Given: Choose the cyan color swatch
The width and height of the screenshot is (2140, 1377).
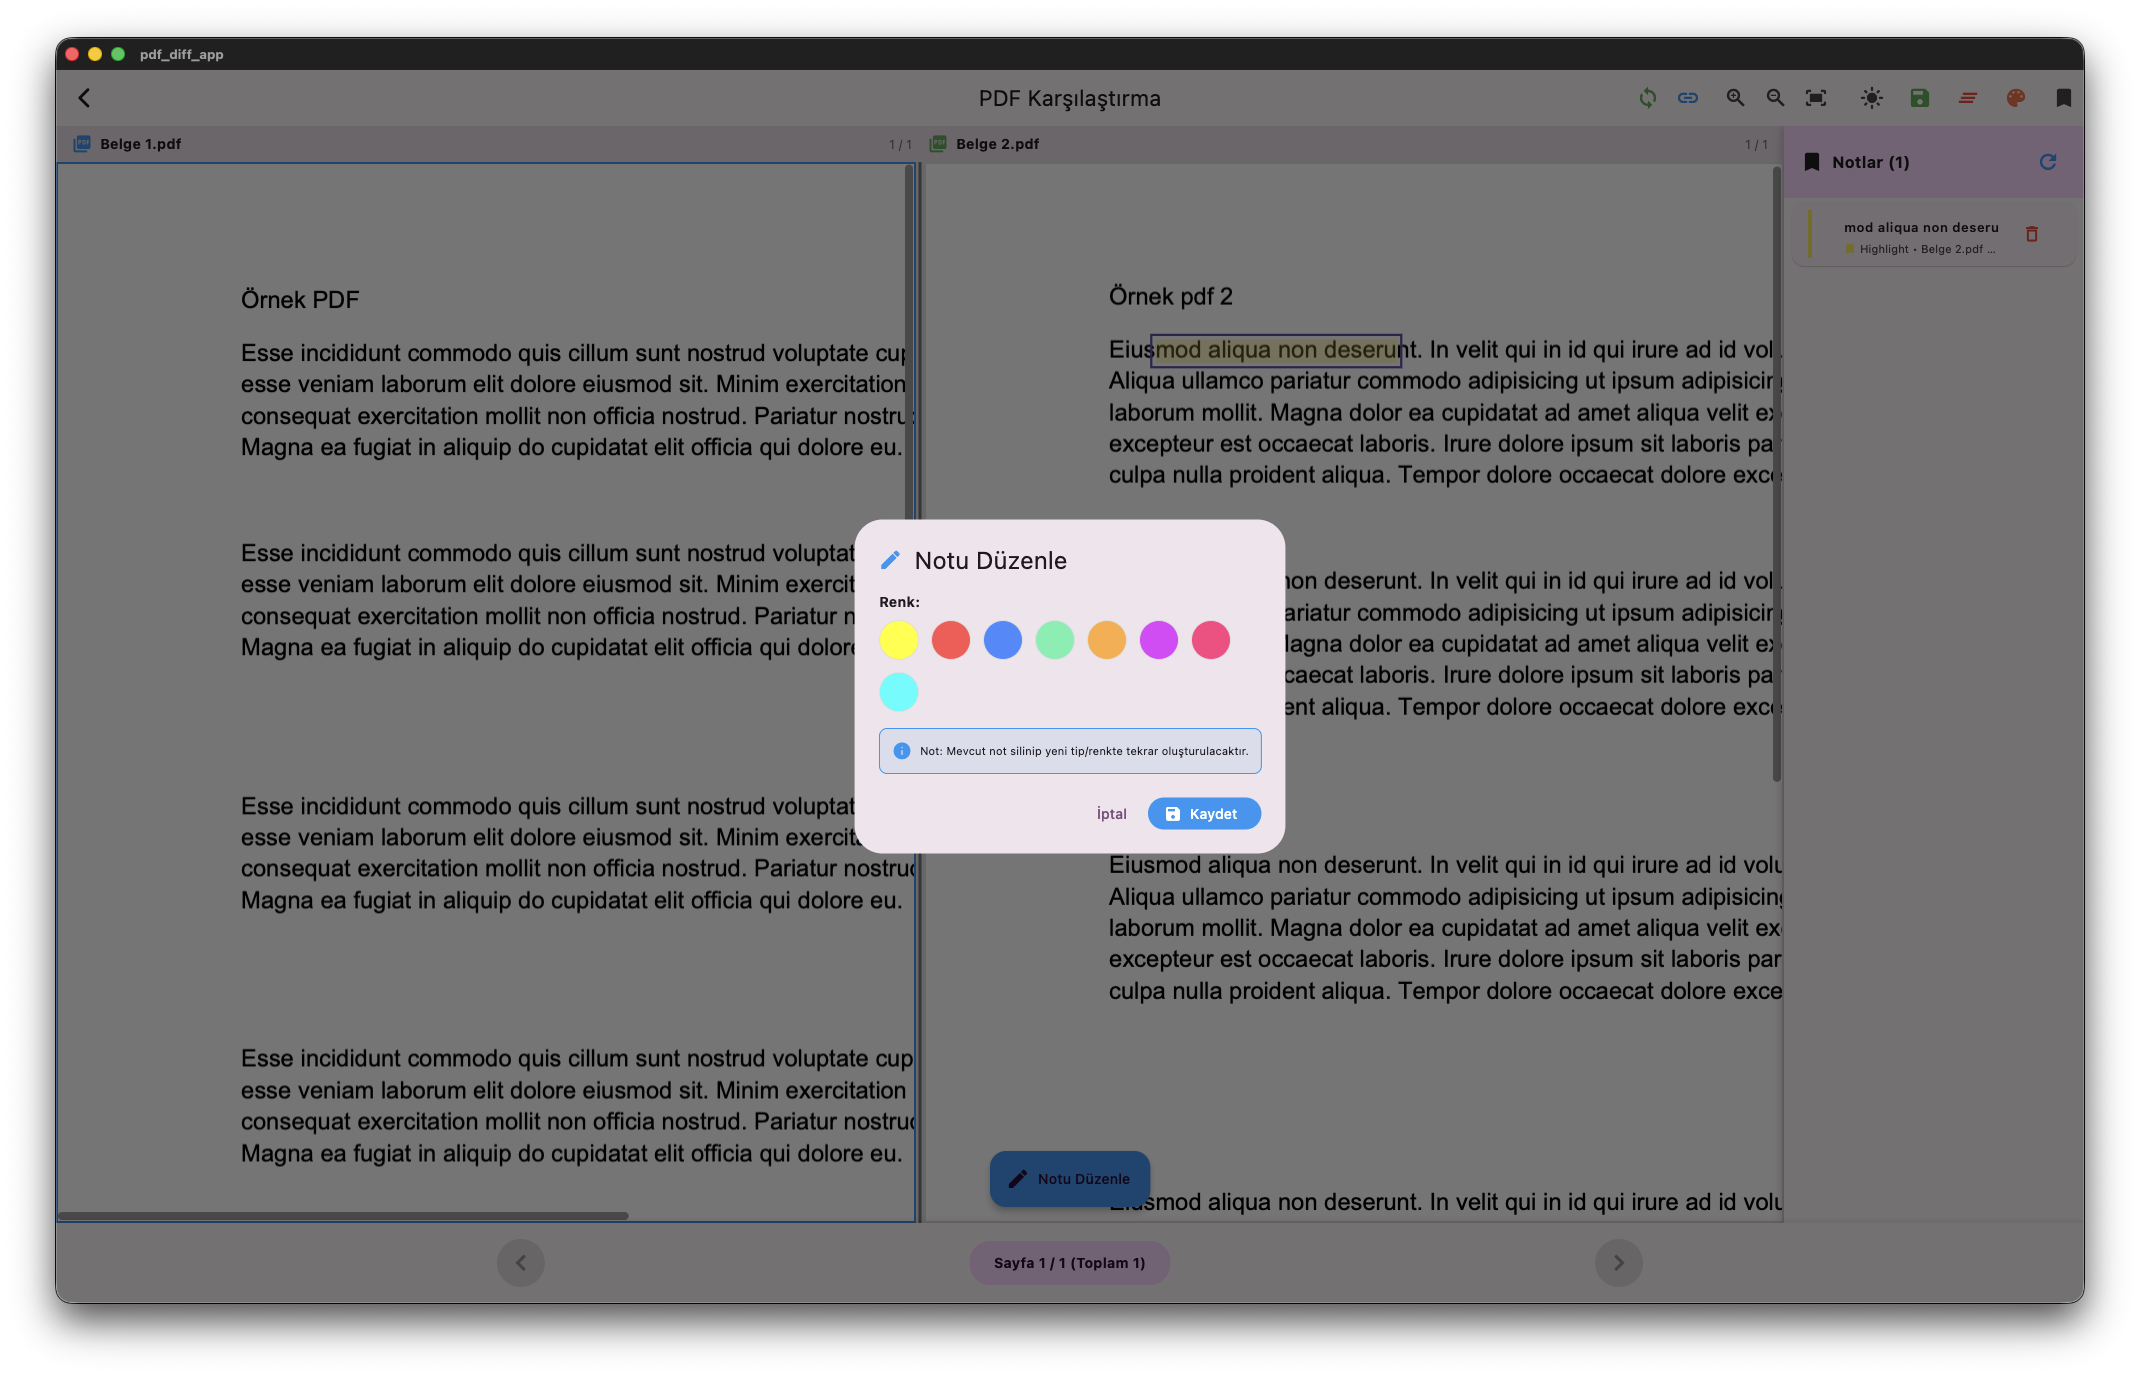Looking at the screenshot, I should tap(898, 692).
